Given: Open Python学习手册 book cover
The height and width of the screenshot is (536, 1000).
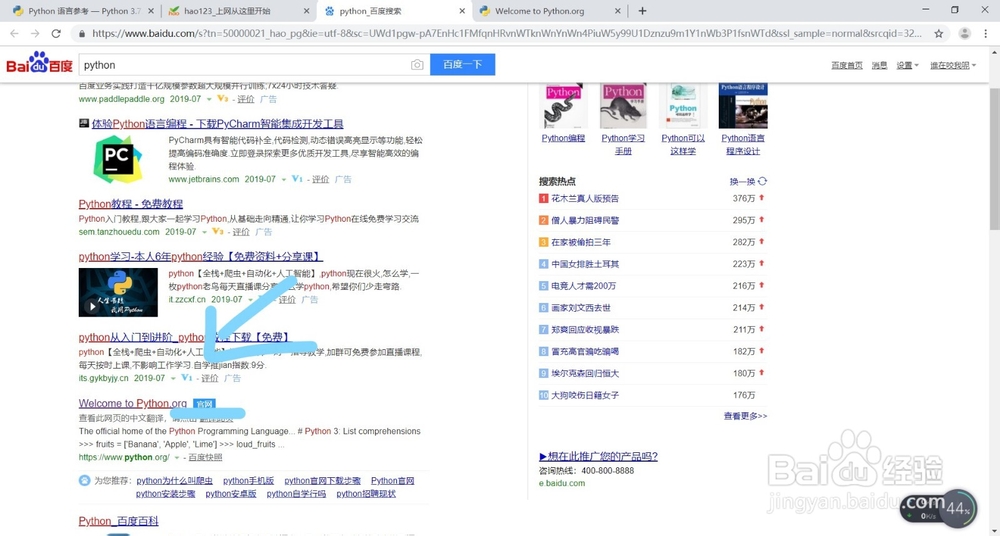Looking at the screenshot, I should (623, 105).
